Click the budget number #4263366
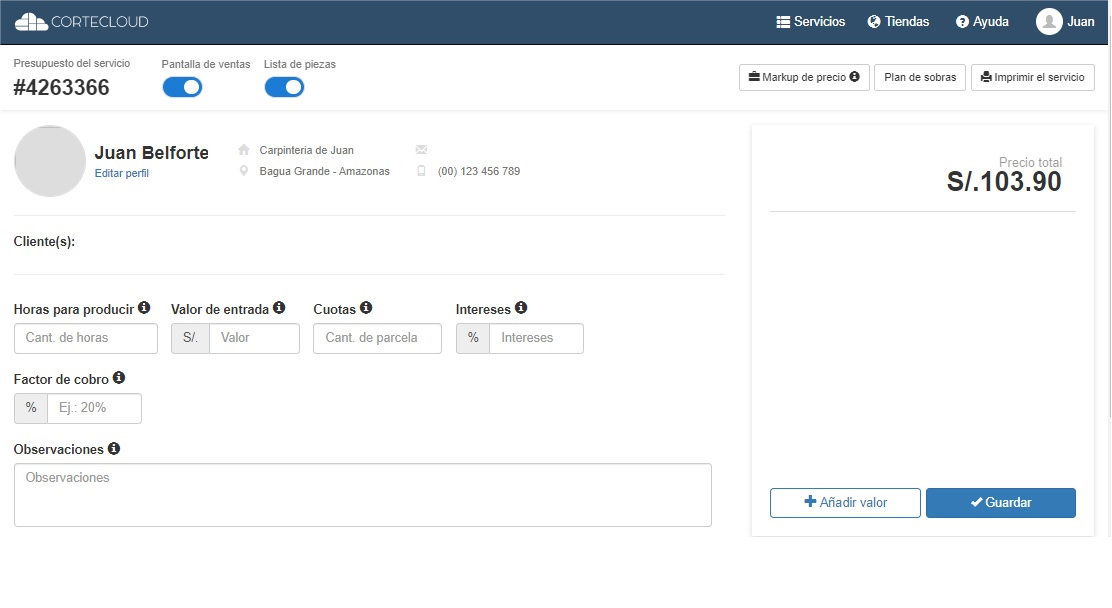The height and width of the screenshot is (608, 1112). [x=62, y=87]
